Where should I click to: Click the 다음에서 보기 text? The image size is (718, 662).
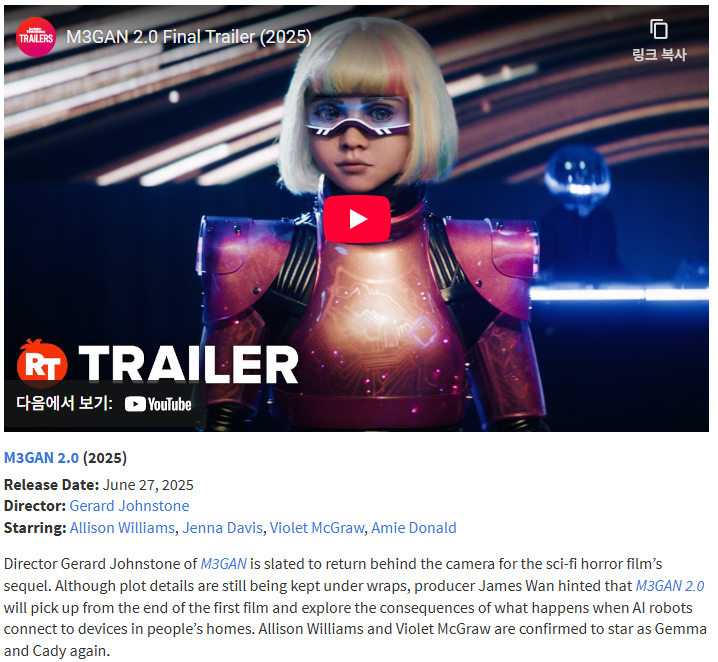coord(64,403)
